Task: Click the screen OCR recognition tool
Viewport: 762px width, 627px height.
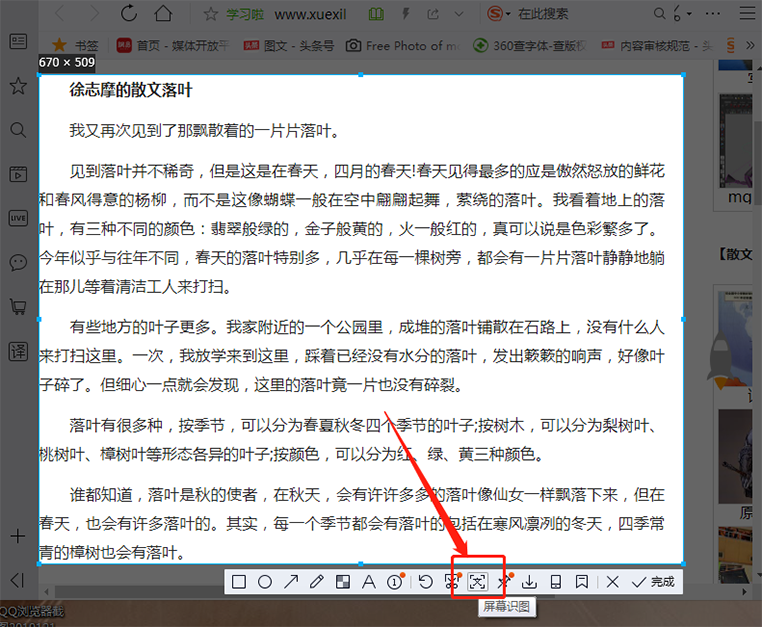Action: click(x=477, y=582)
